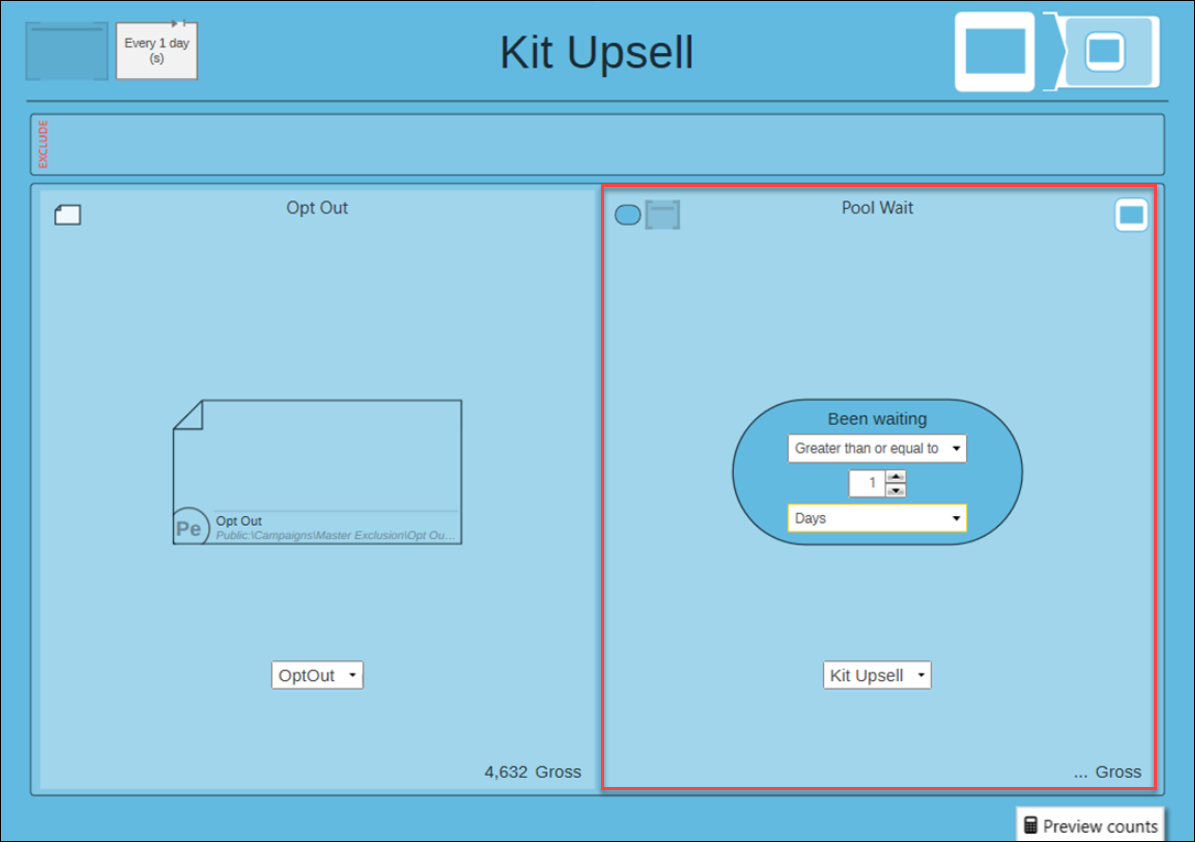Open the Opt Out selection card
The width and height of the screenshot is (1195, 842).
tap(317, 472)
